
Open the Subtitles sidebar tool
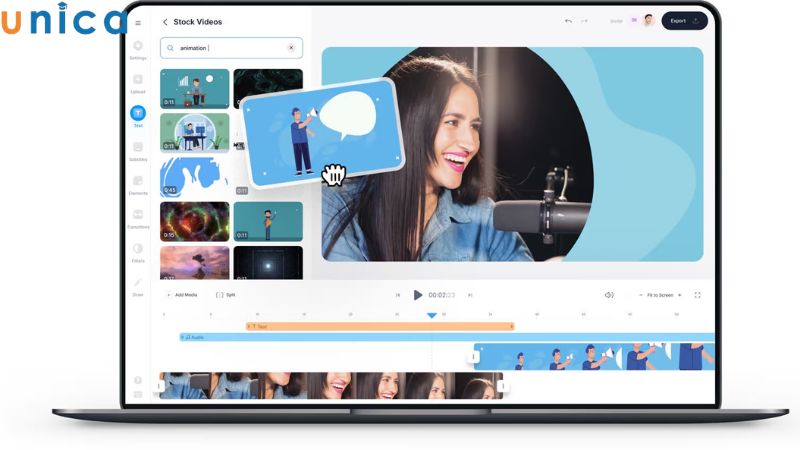[x=138, y=151]
